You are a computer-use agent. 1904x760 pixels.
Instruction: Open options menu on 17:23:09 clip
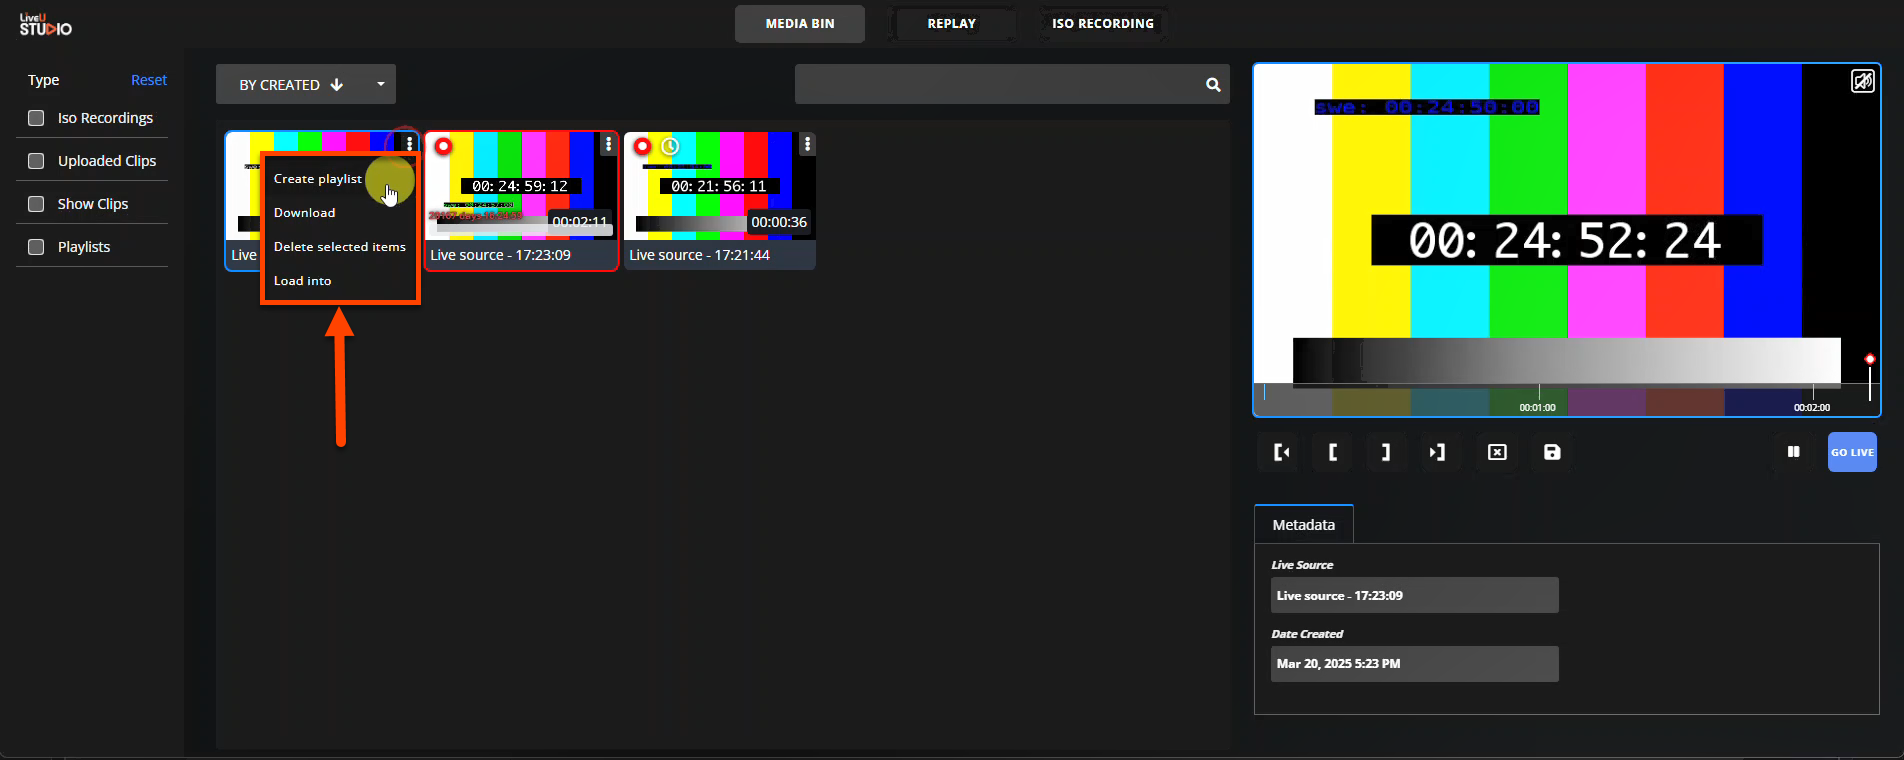pyautogui.click(x=608, y=144)
